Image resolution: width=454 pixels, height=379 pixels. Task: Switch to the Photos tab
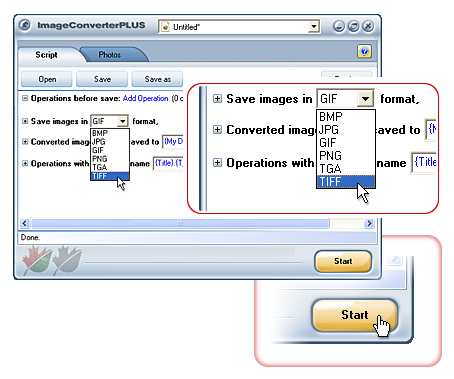[x=110, y=55]
